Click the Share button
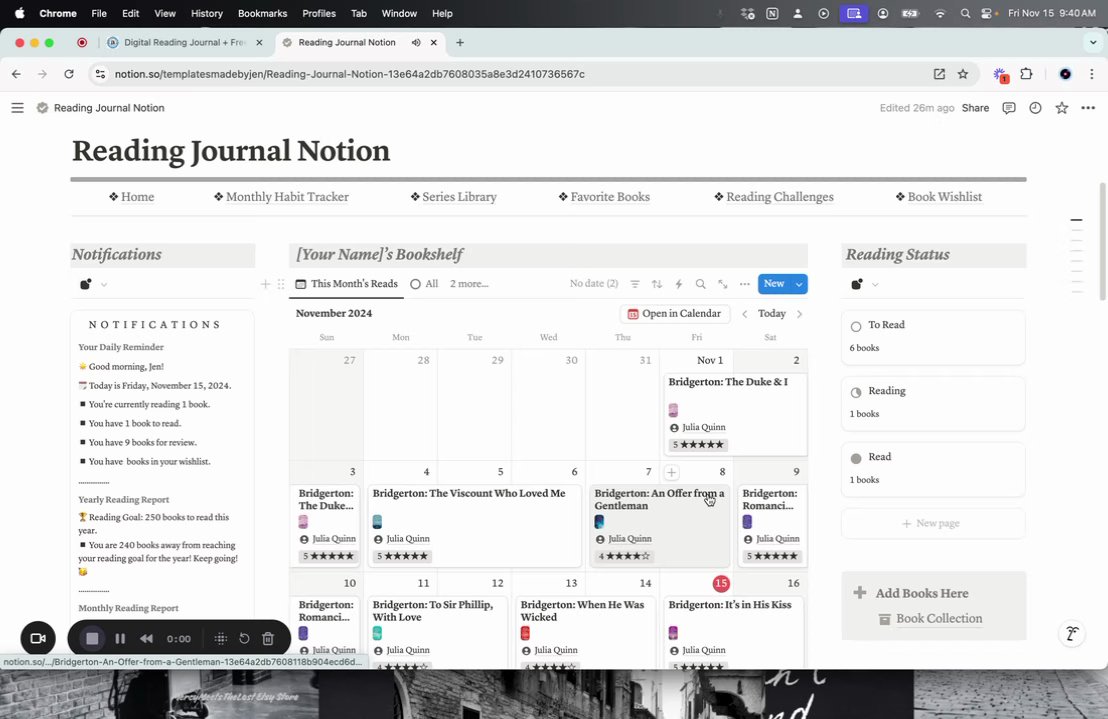Screen dimensions: 1108x719 point(975,108)
